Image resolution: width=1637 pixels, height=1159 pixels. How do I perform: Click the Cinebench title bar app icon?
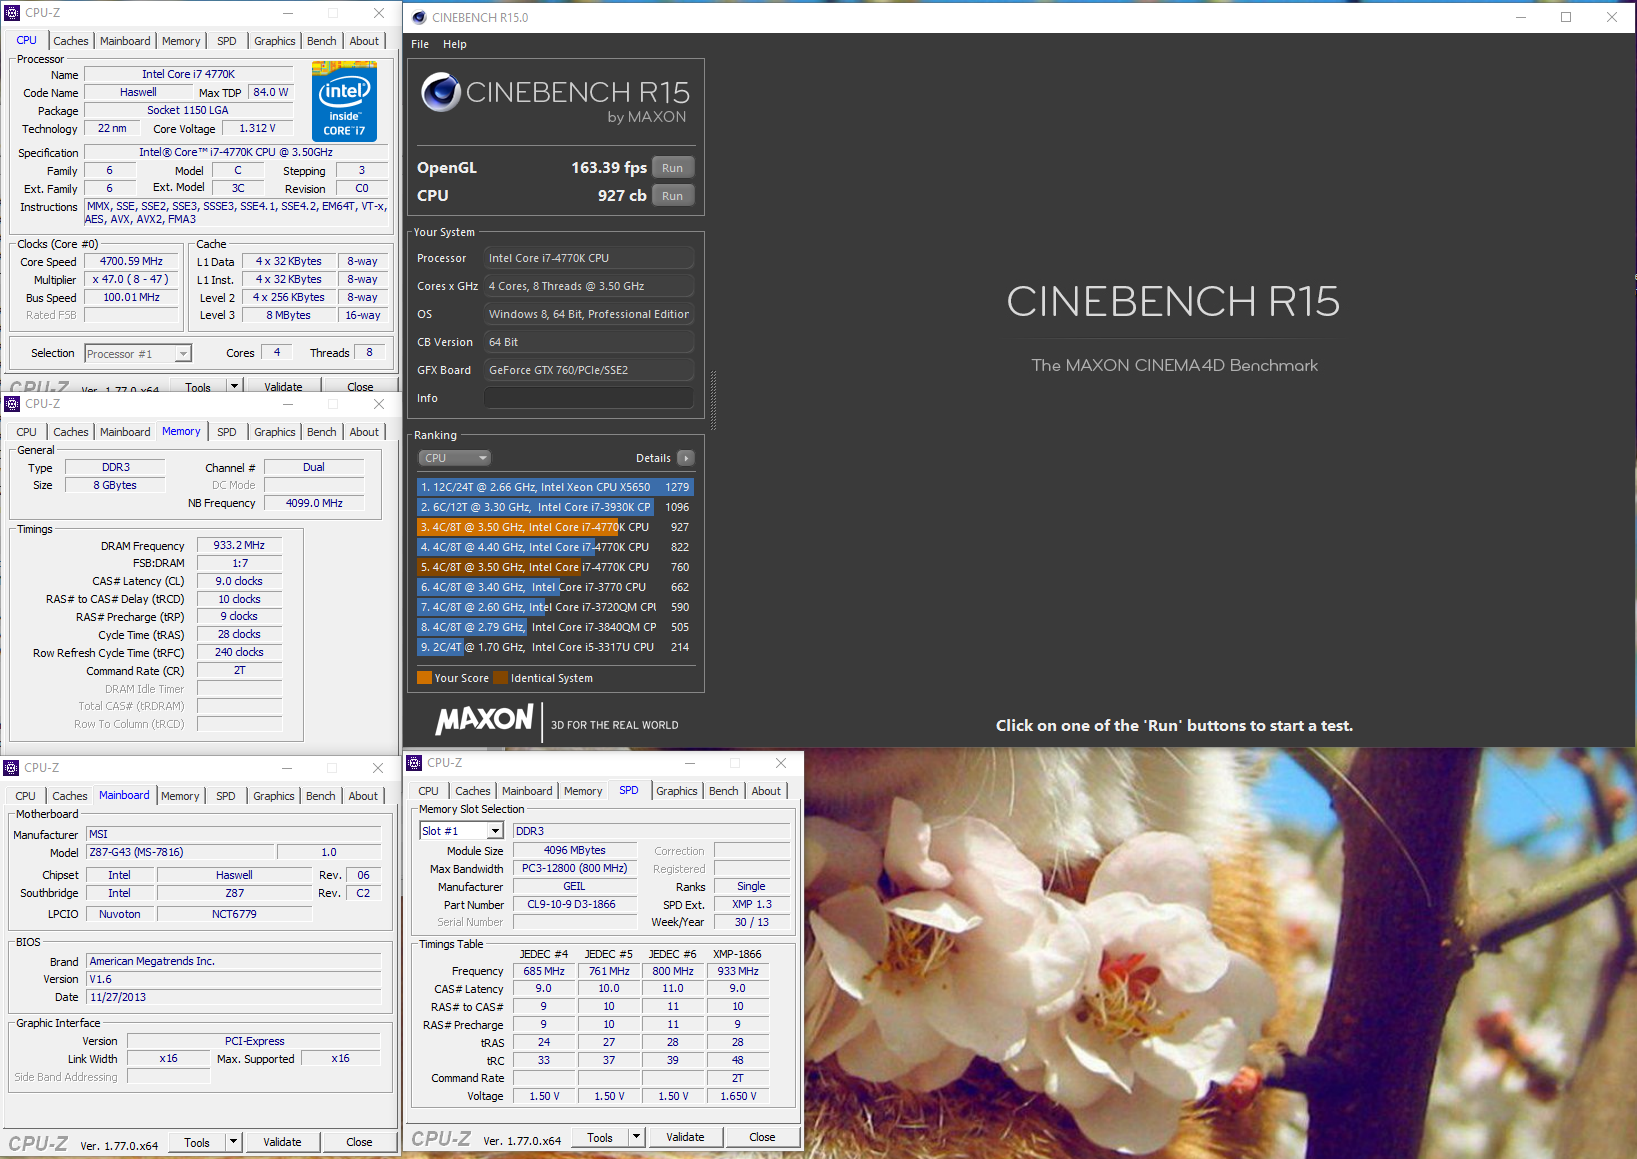tap(419, 17)
